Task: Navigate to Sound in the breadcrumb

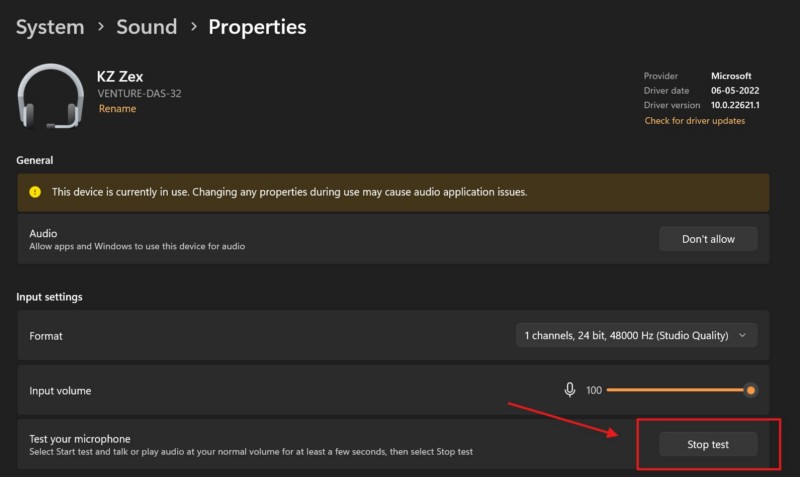Action: [146, 27]
